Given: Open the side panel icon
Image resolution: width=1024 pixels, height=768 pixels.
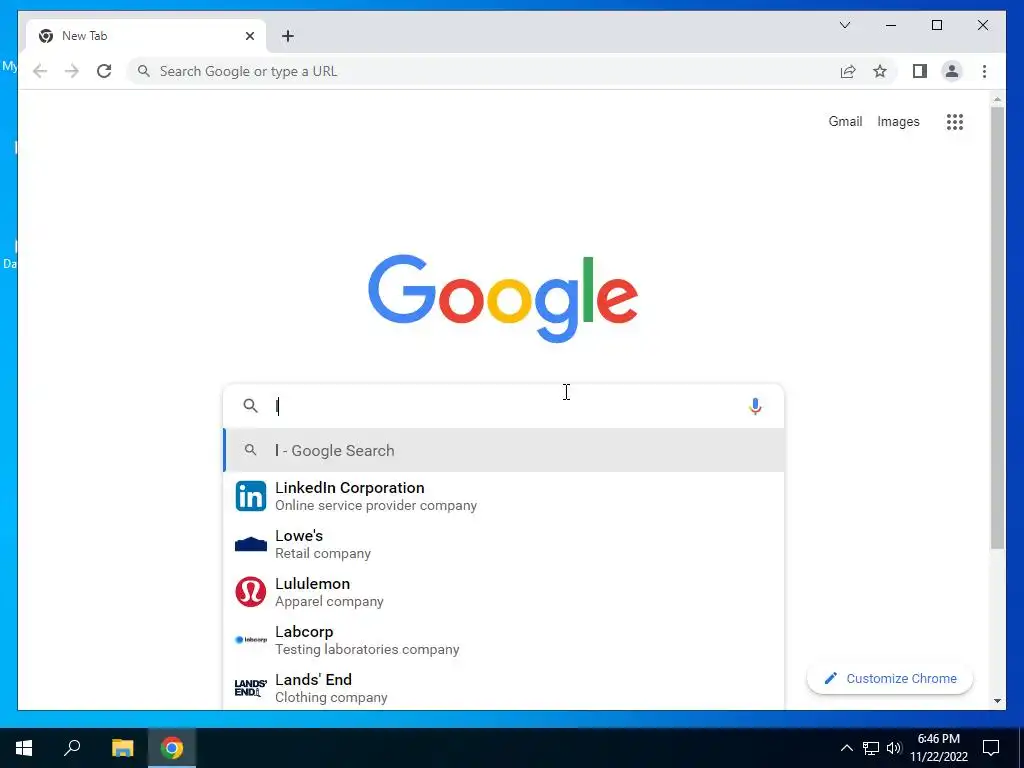Looking at the screenshot, I should pos(920,71).
